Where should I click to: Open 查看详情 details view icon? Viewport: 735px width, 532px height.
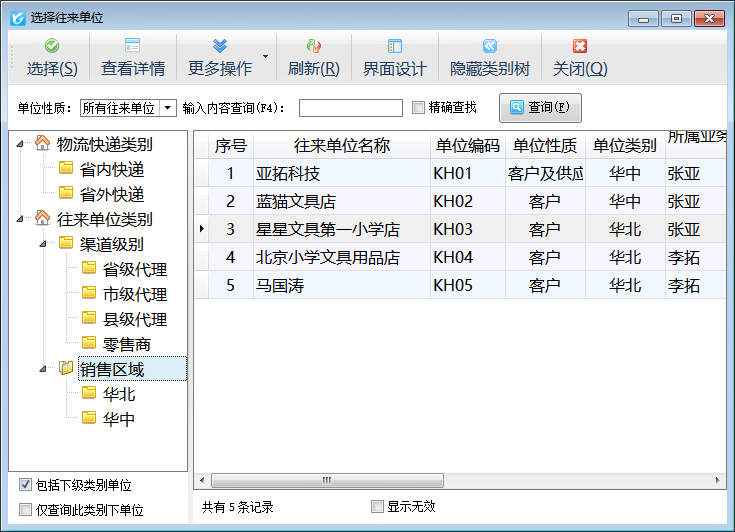point(132,46)
